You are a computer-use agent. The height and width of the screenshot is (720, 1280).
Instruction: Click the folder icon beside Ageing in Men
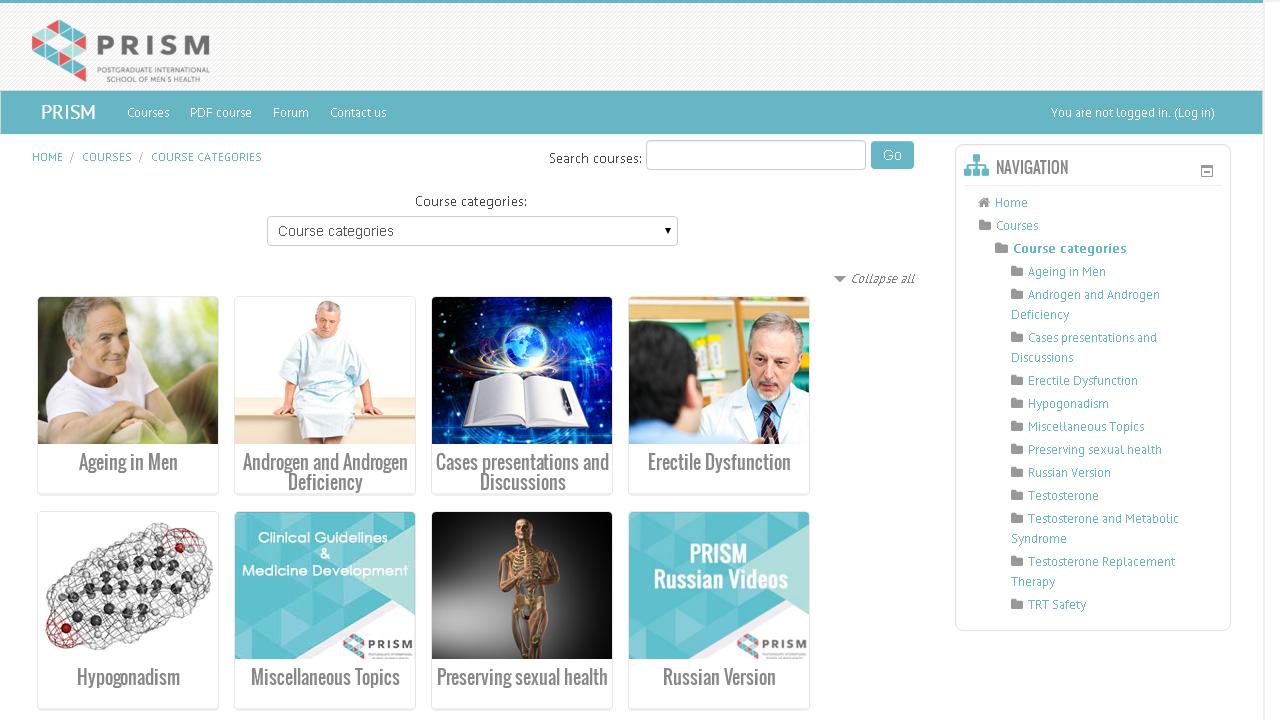(x=1017, y=271)
